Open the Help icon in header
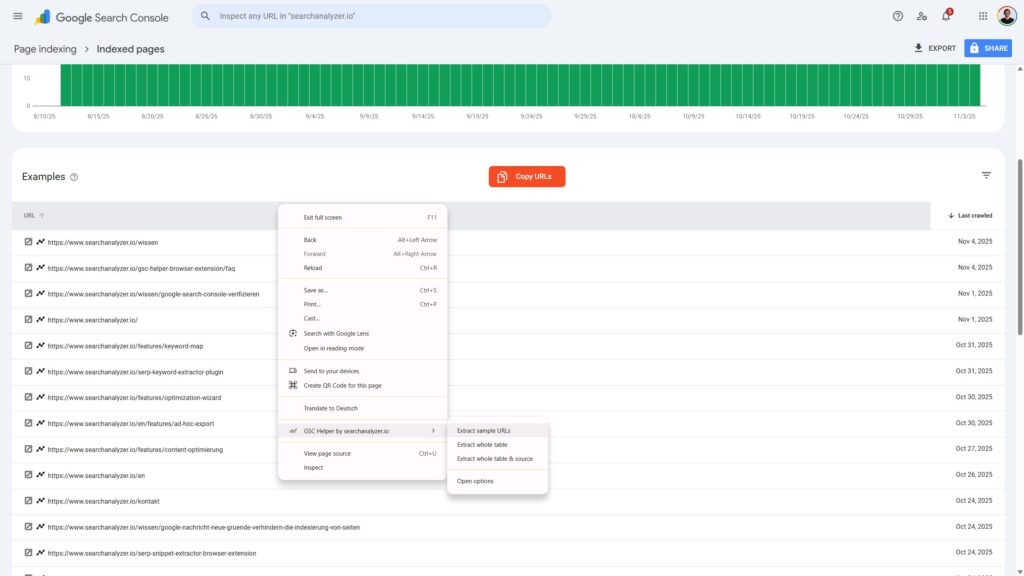This screenshot has width=1024, height=576. (897, 16)
